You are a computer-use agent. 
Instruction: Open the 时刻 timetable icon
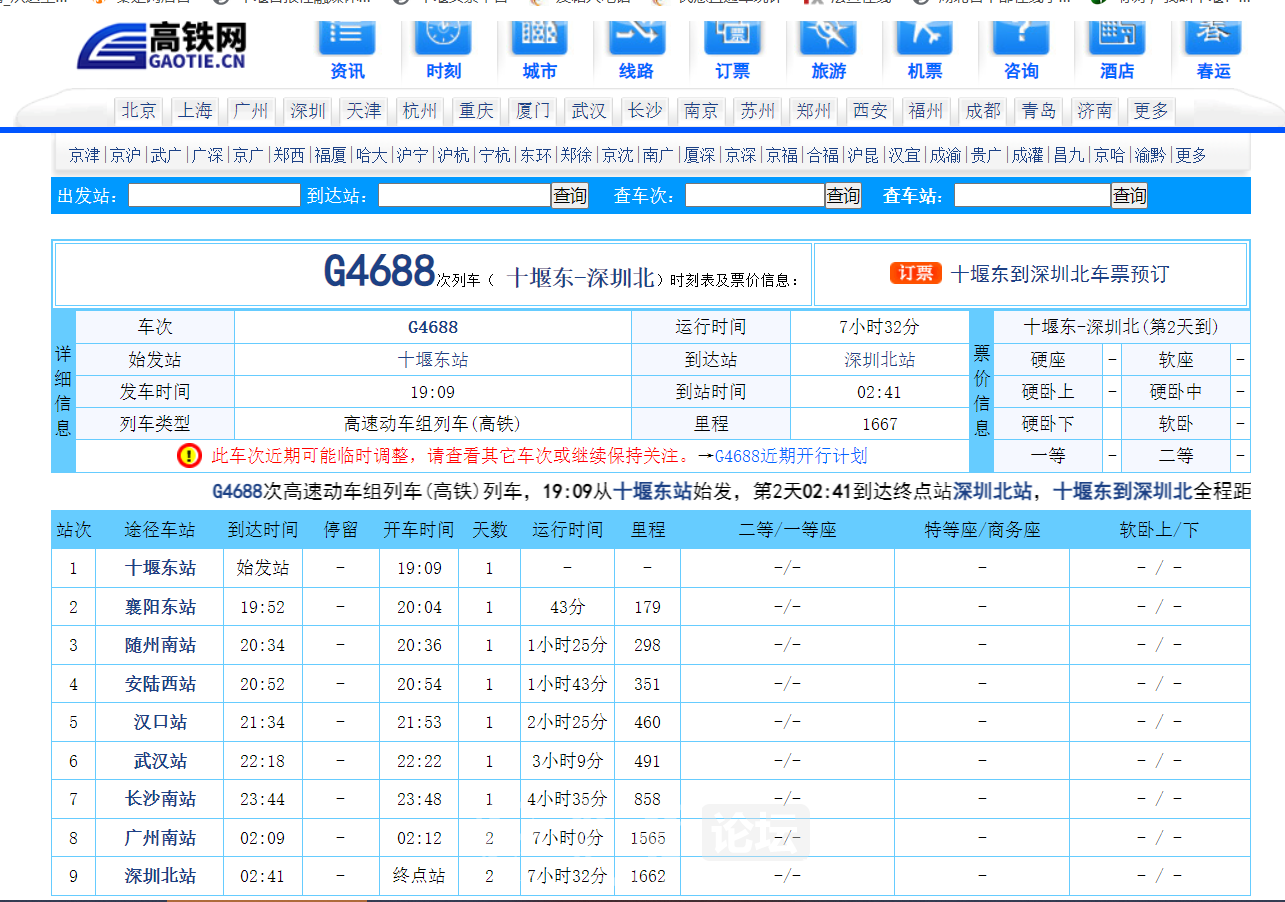(443, 50)
